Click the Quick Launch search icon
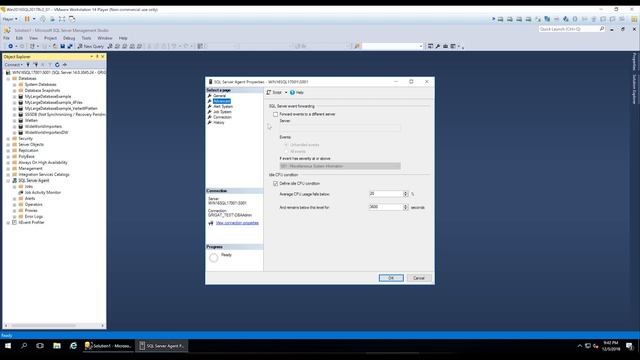The image size is (640, 360). pos(602,29)
